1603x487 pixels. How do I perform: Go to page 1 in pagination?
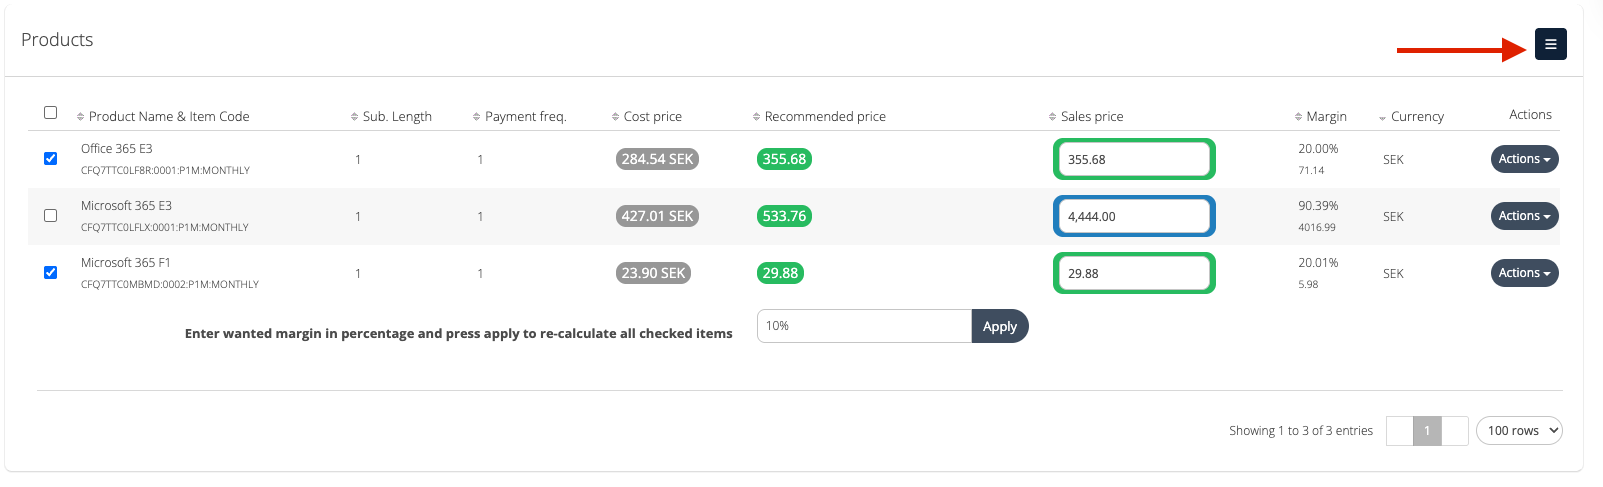coord(1427,431)
